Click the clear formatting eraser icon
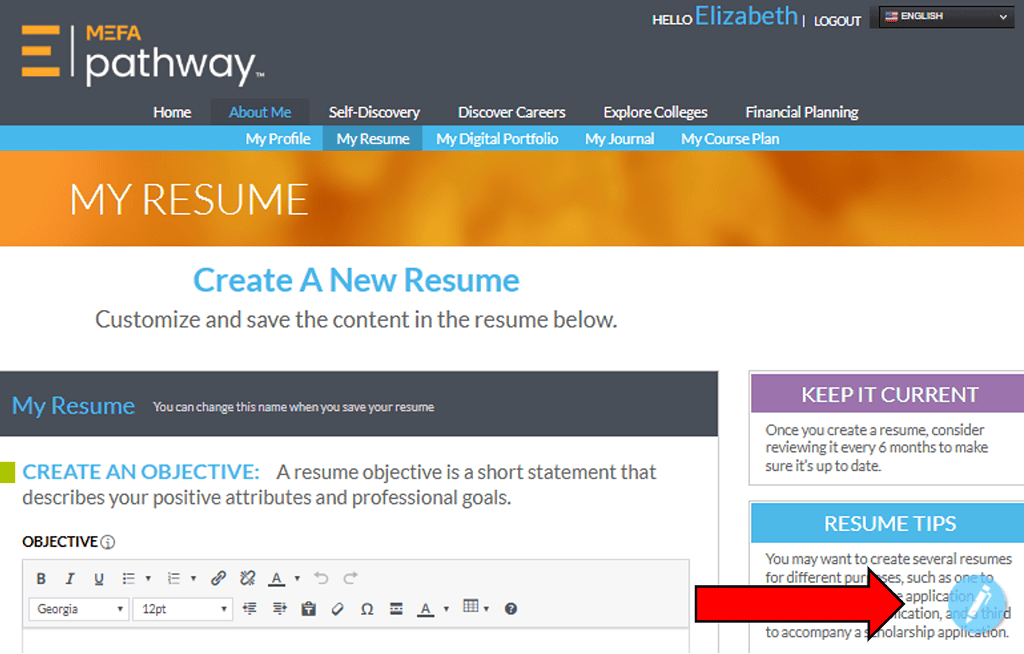The height and width of the screenshot is (654, 1024). [337, 608]
